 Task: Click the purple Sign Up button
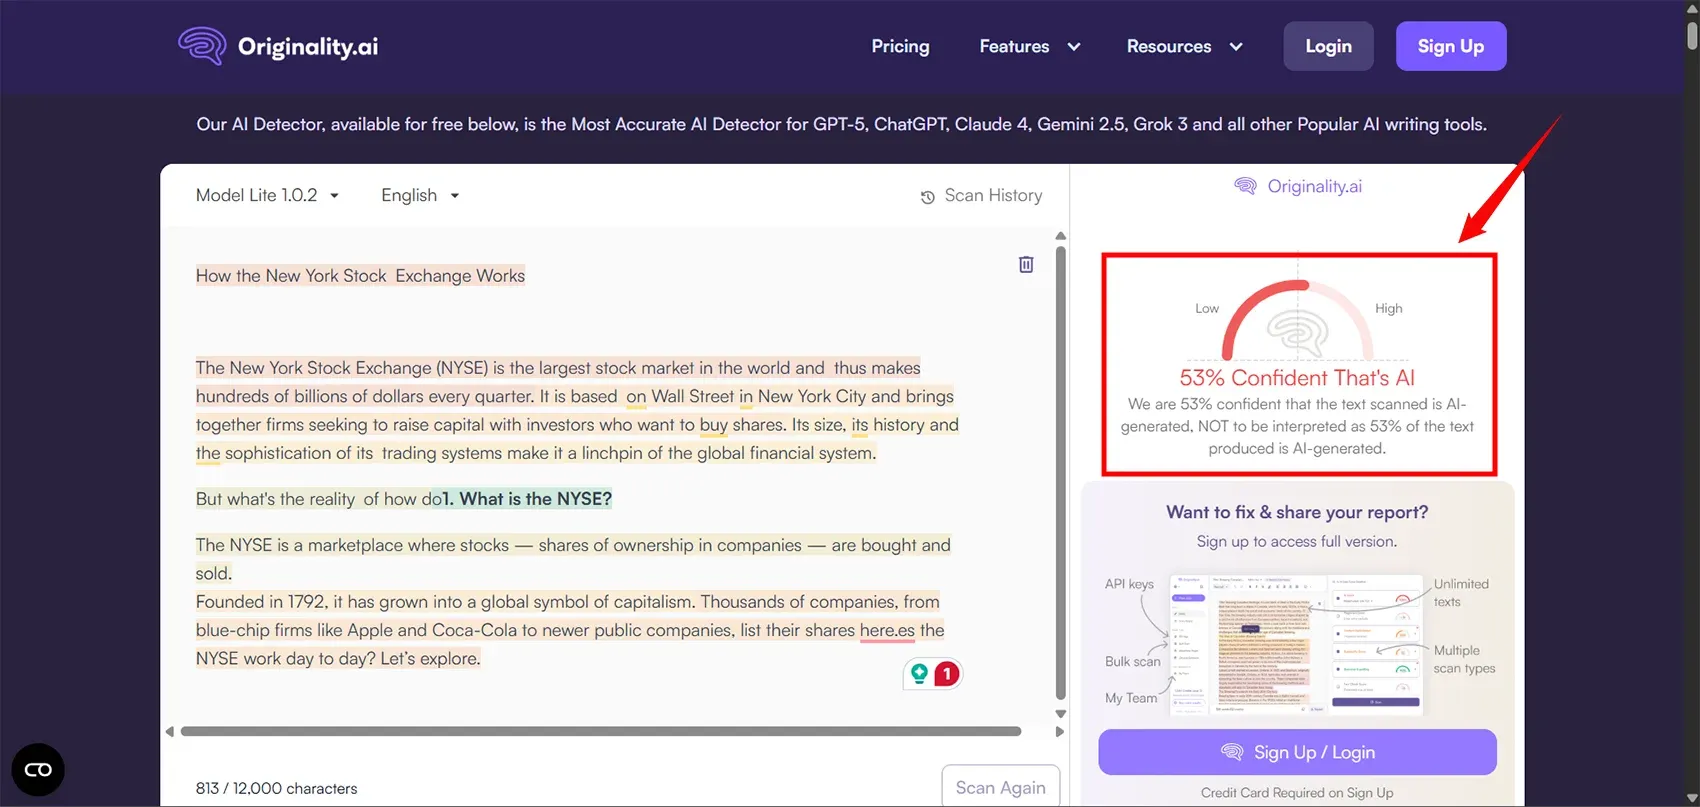click(1450, 47)
